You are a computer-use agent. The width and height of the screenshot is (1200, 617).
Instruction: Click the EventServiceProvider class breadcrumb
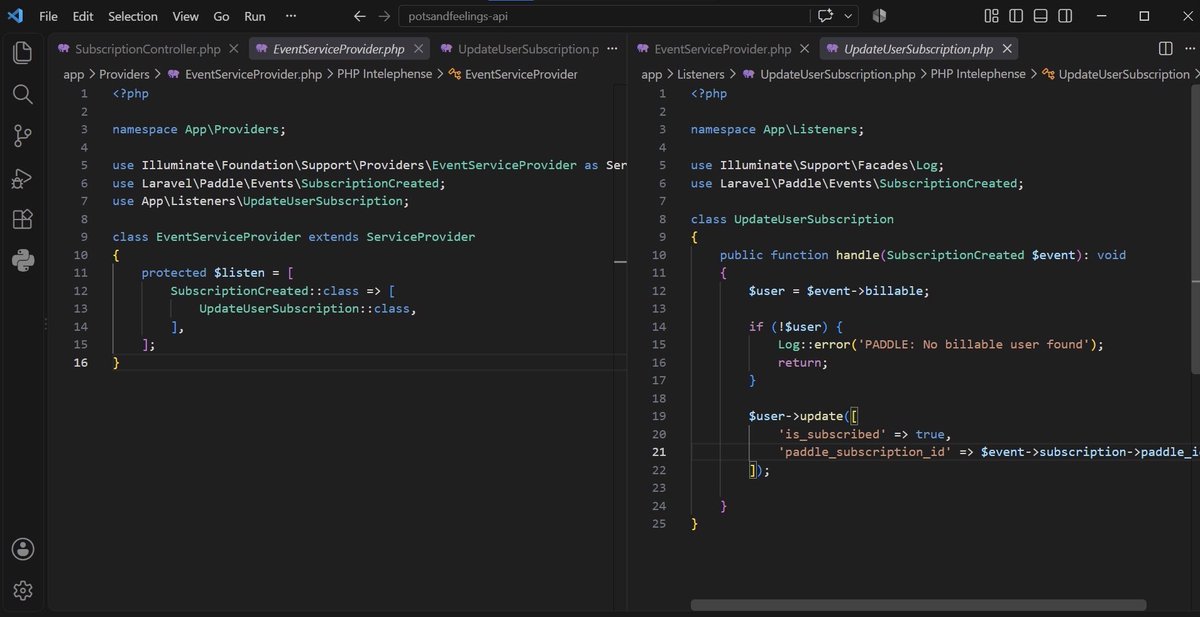click(x=513, y=74)
